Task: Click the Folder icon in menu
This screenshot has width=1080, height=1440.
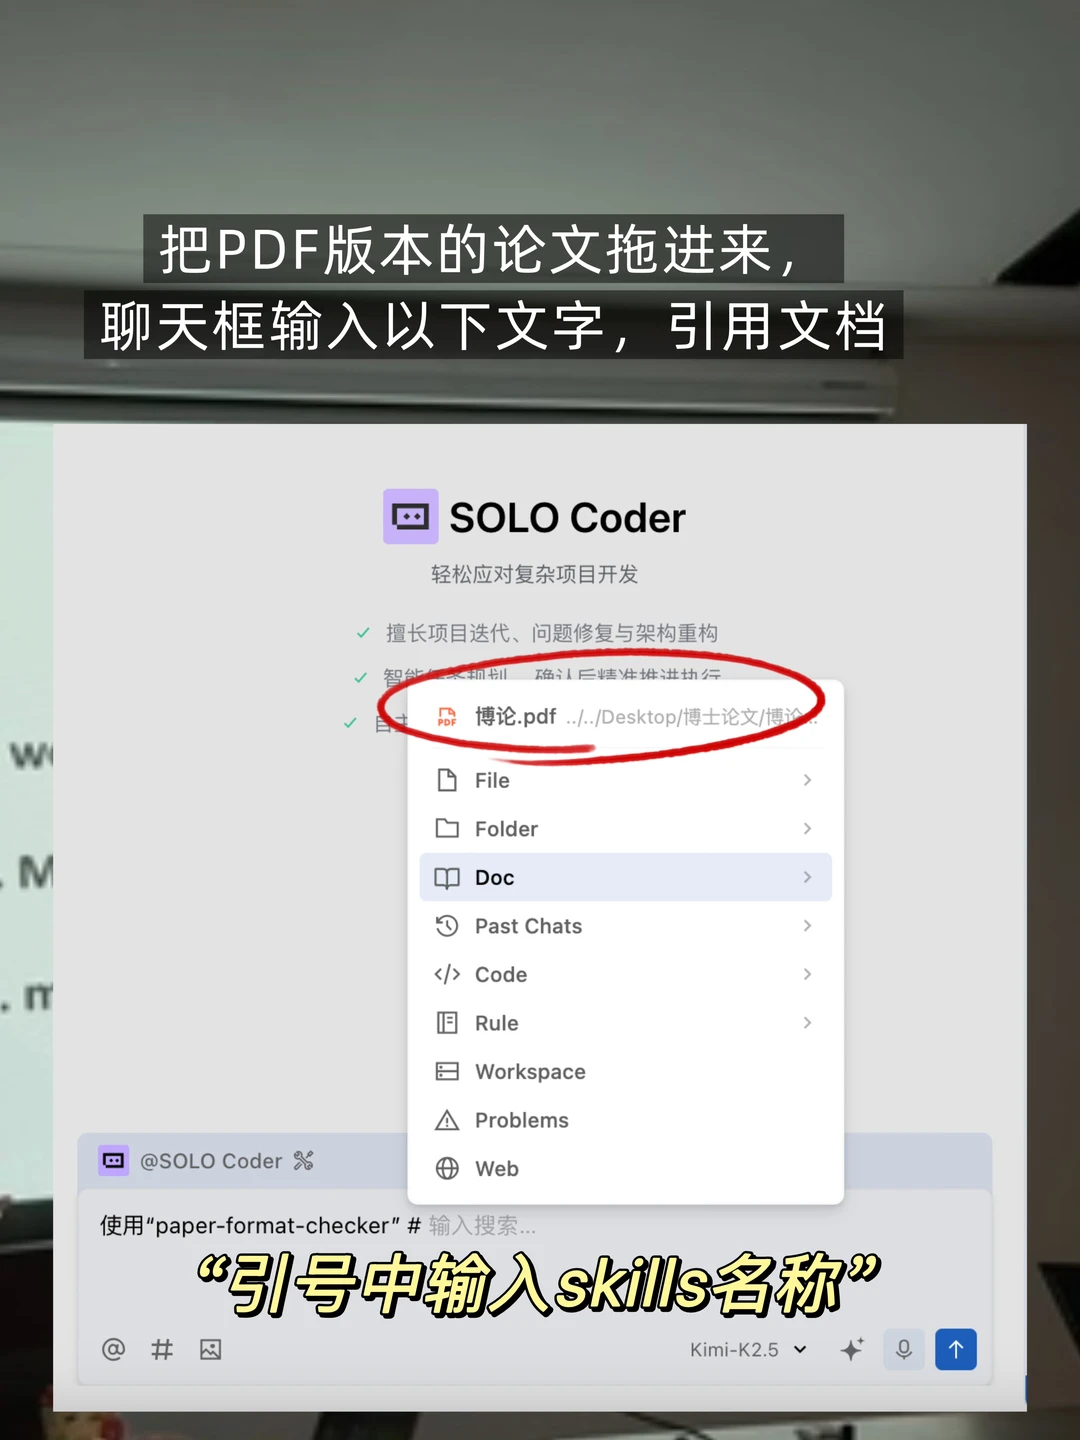Action: click(447, 829)
